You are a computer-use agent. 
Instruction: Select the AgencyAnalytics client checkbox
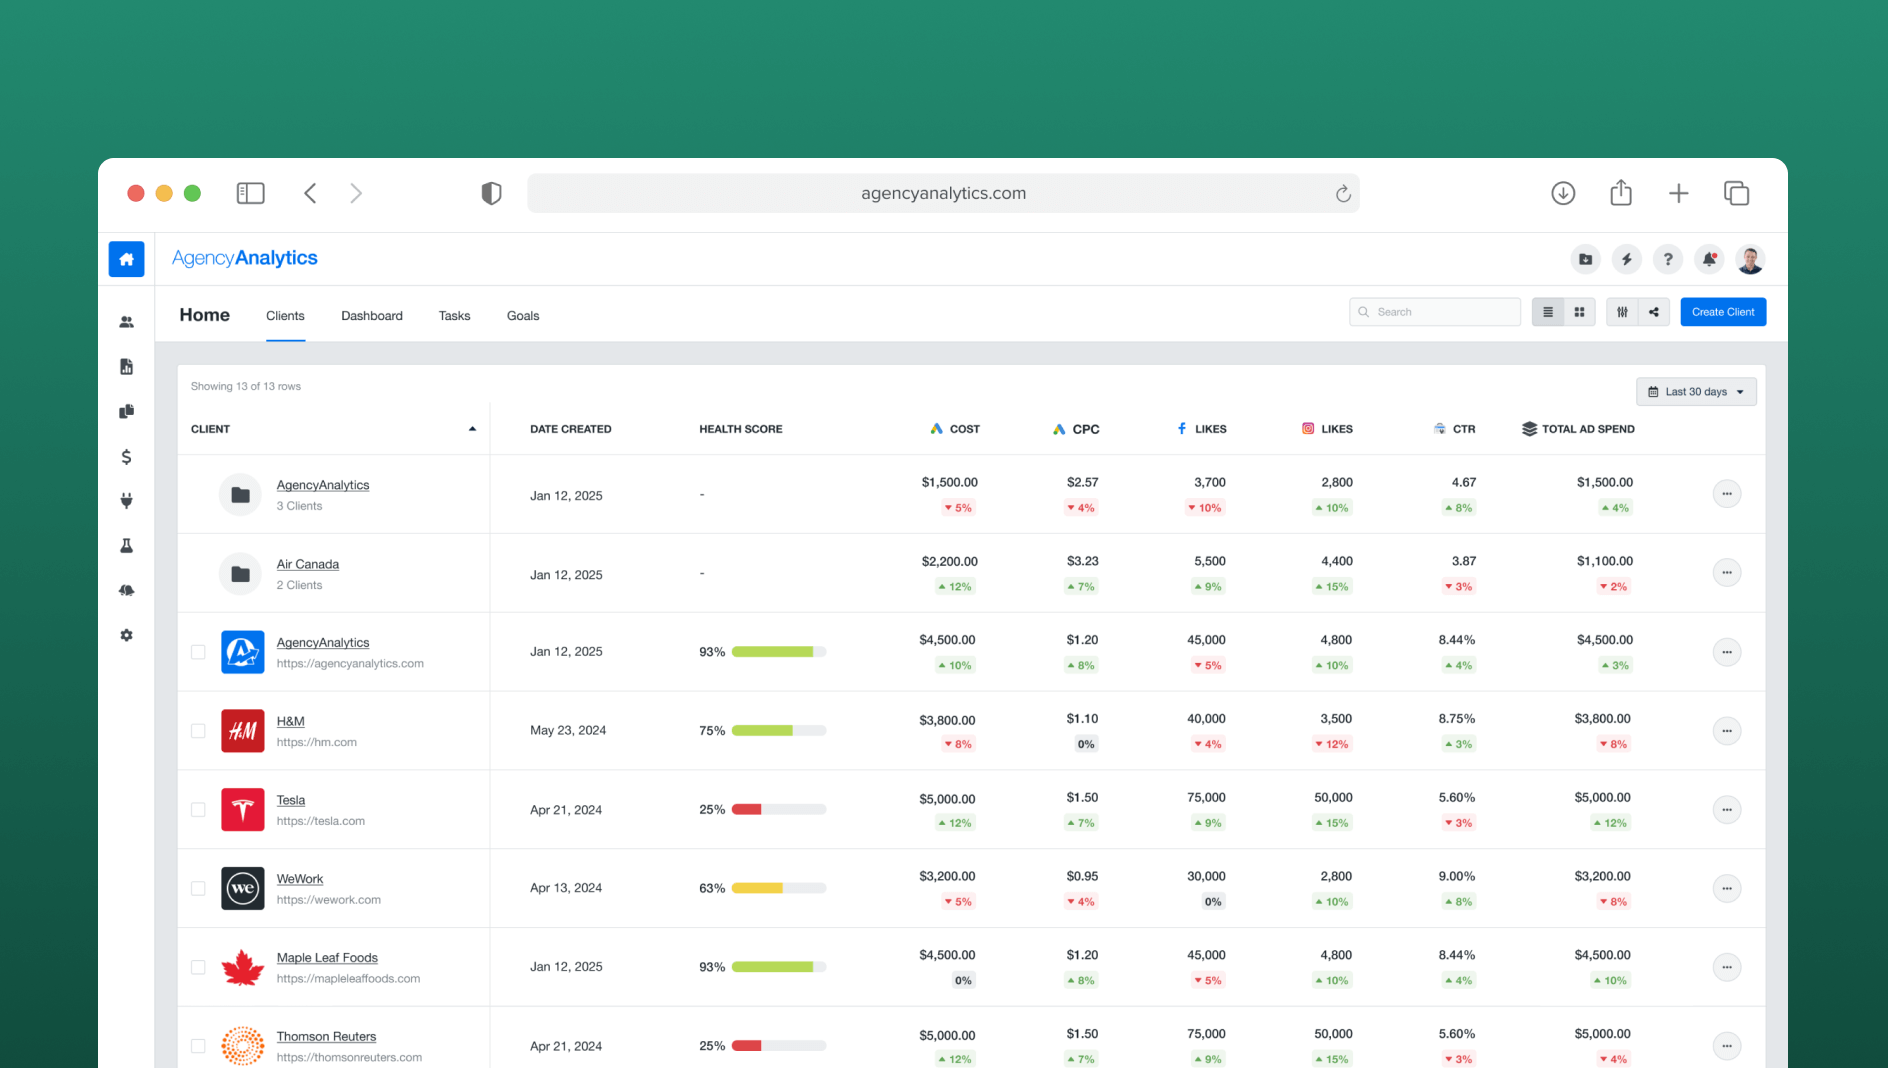click(x=198, y=652)
